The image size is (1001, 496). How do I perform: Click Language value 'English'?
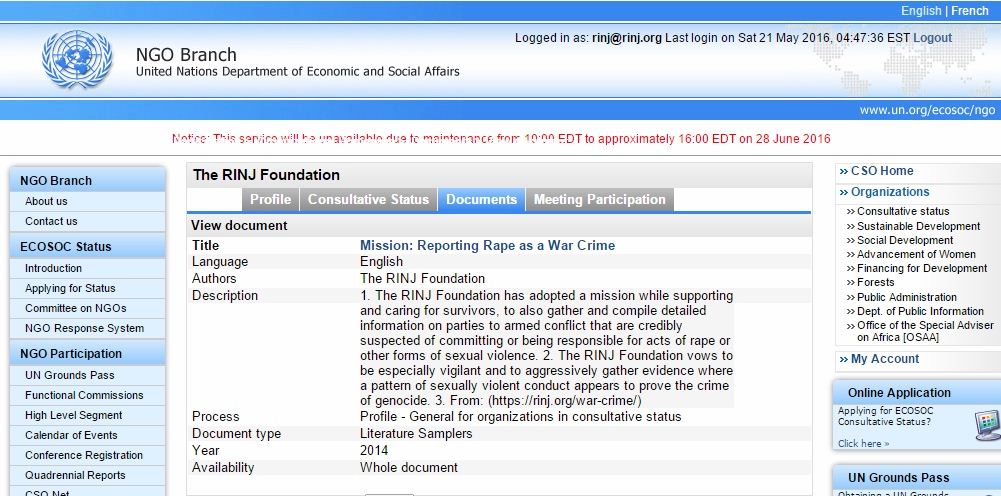tap(381, 262)
